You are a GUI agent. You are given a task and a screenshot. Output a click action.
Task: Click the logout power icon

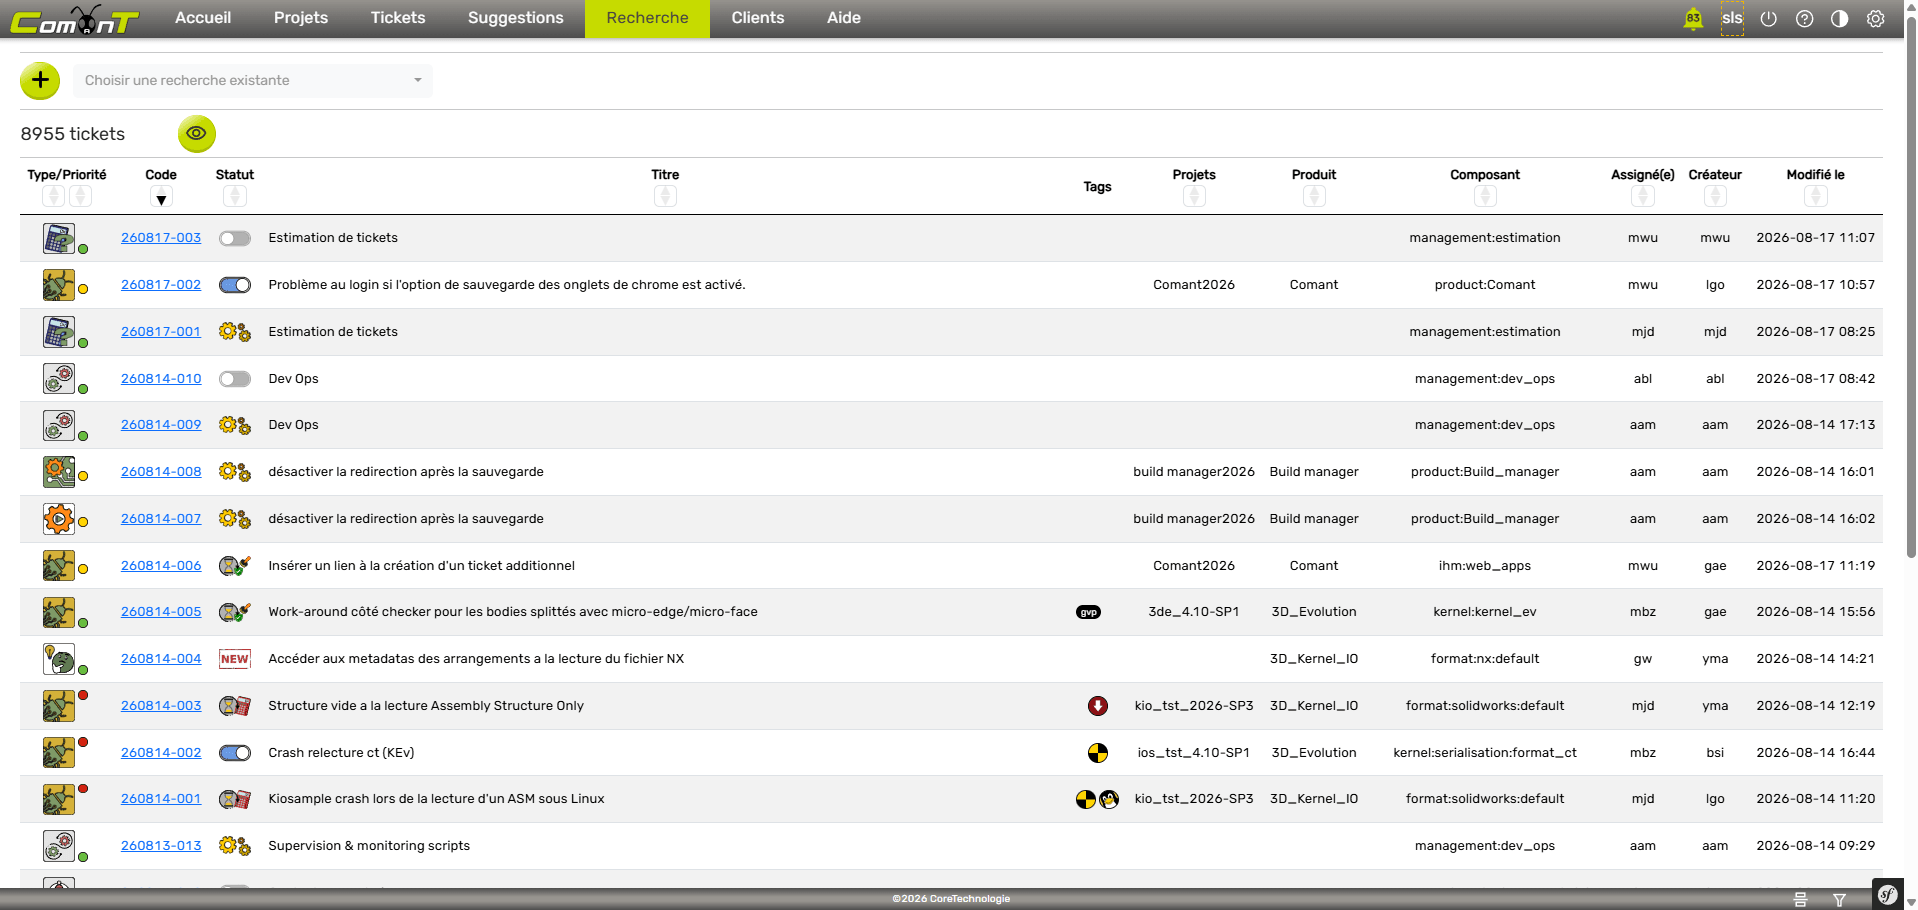click(1768, 18)
